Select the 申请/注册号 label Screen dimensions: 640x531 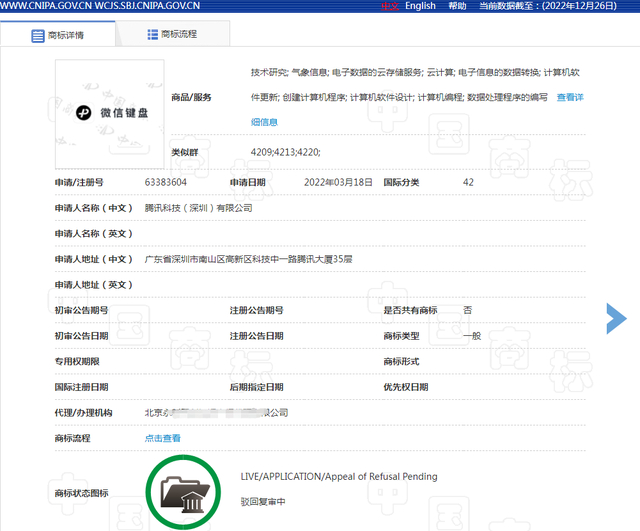click(79, 182)
